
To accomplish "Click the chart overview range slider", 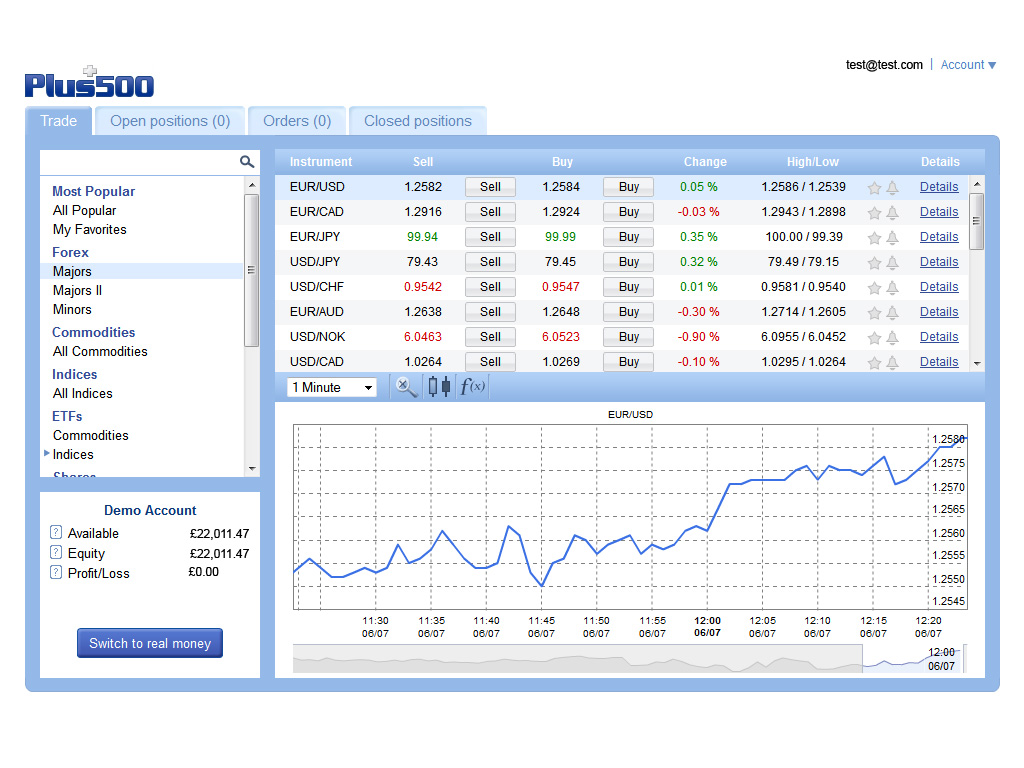I will coord(914,658).
